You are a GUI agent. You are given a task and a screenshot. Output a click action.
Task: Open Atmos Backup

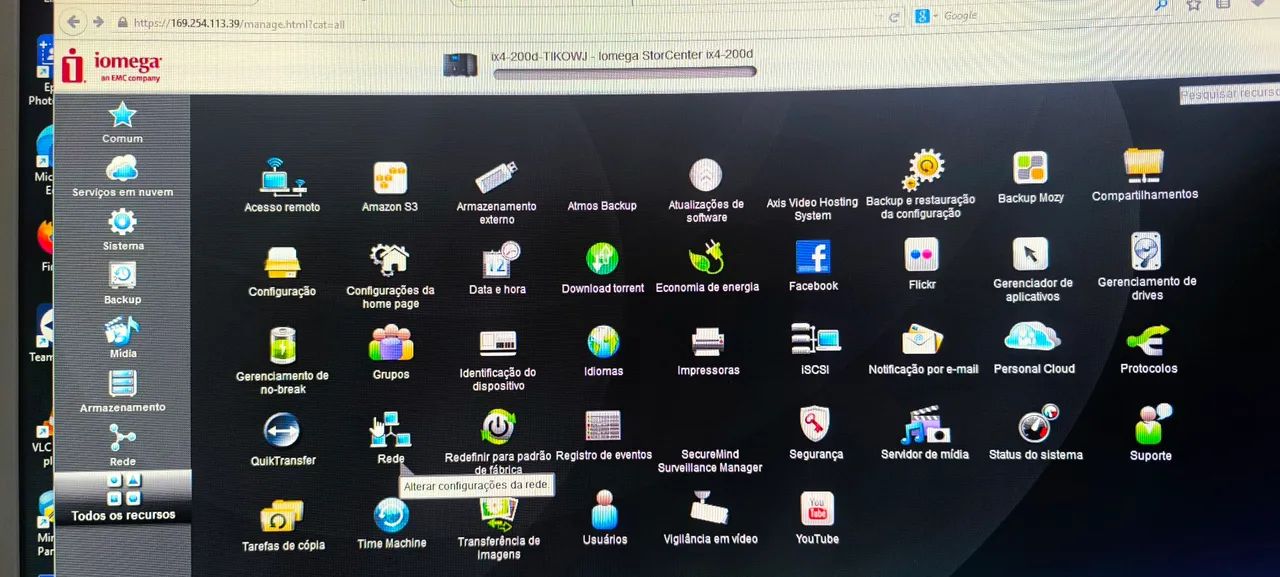(x=602, y=206)
